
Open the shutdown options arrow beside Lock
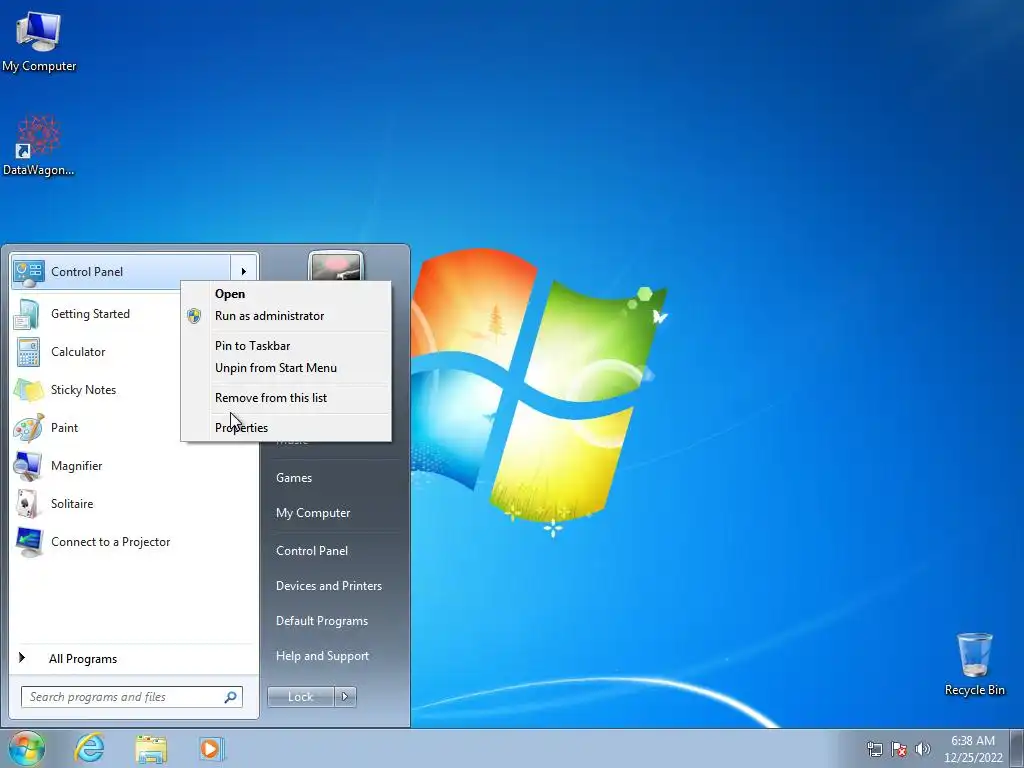click(345, 697)
